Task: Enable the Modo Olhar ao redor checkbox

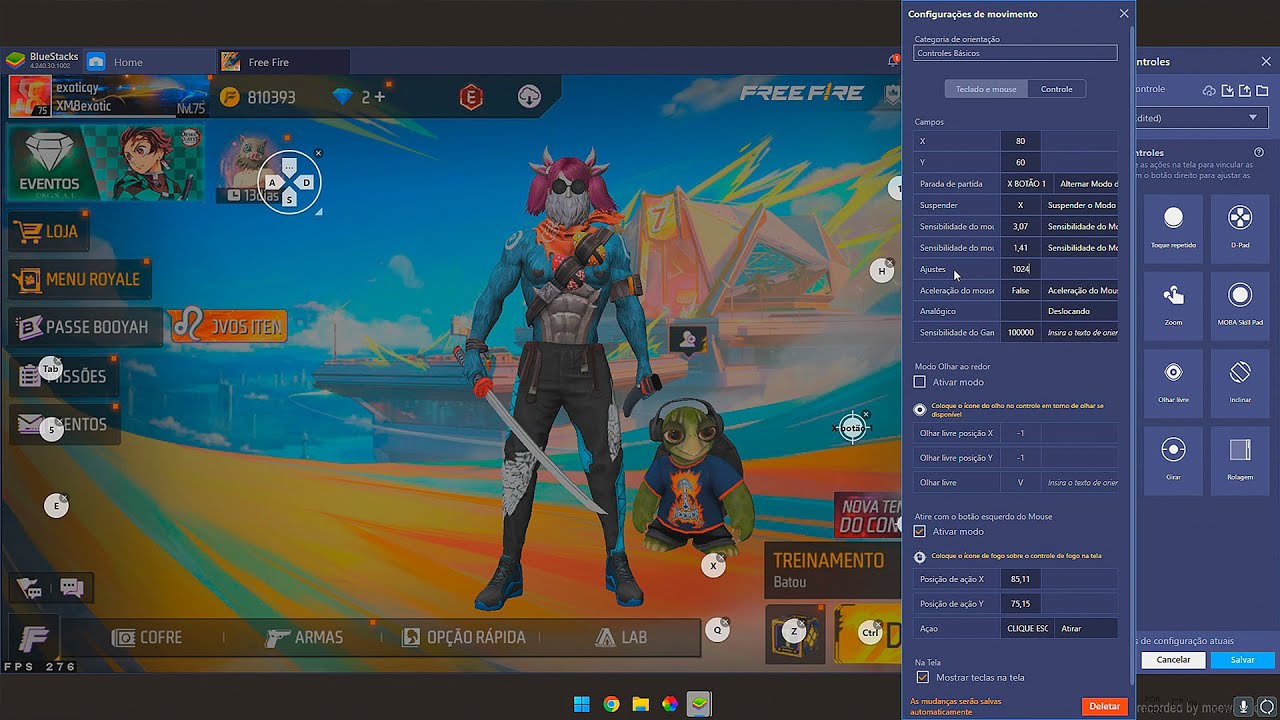Action: [x=920, y=382]
